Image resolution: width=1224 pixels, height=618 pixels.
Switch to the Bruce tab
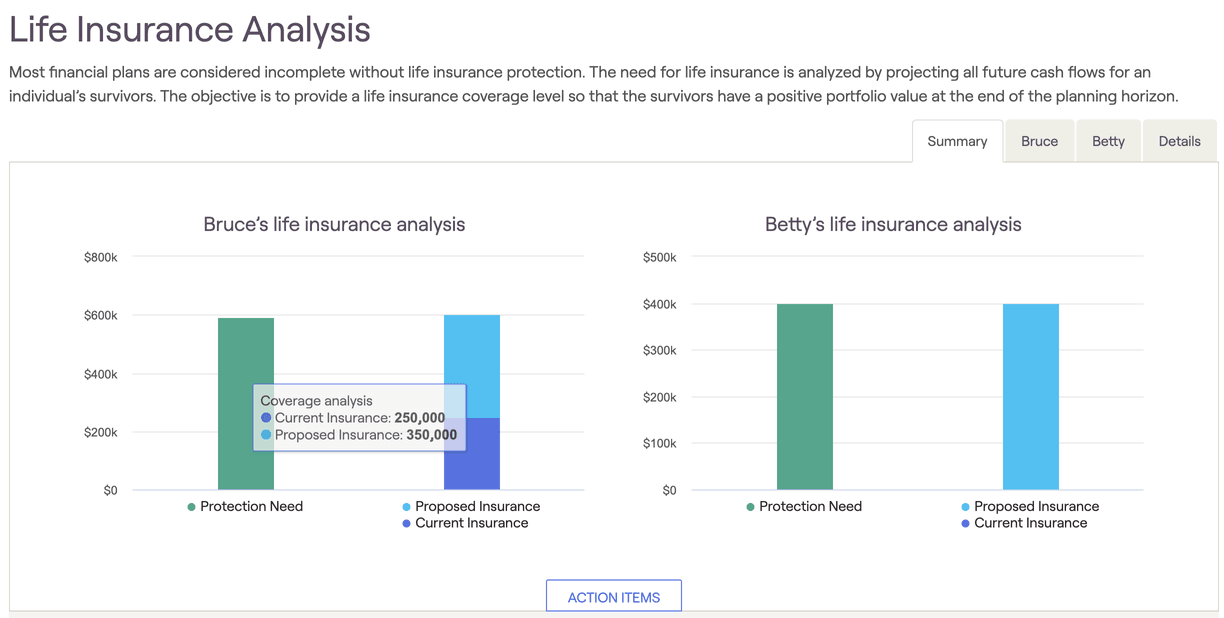pyautogui.click(x=1039, y=141)
